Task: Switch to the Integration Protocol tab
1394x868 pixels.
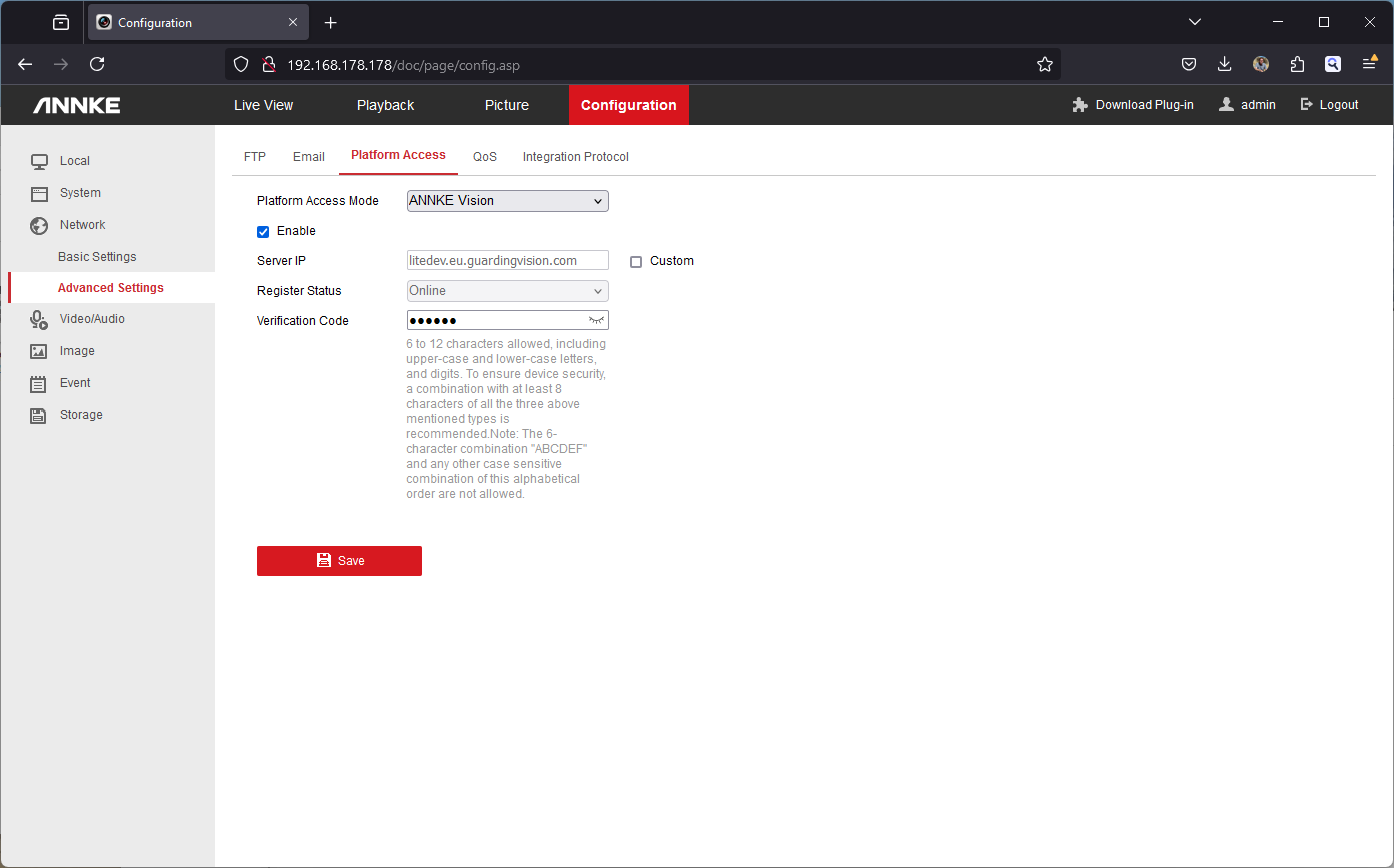Action: [575, 157]
